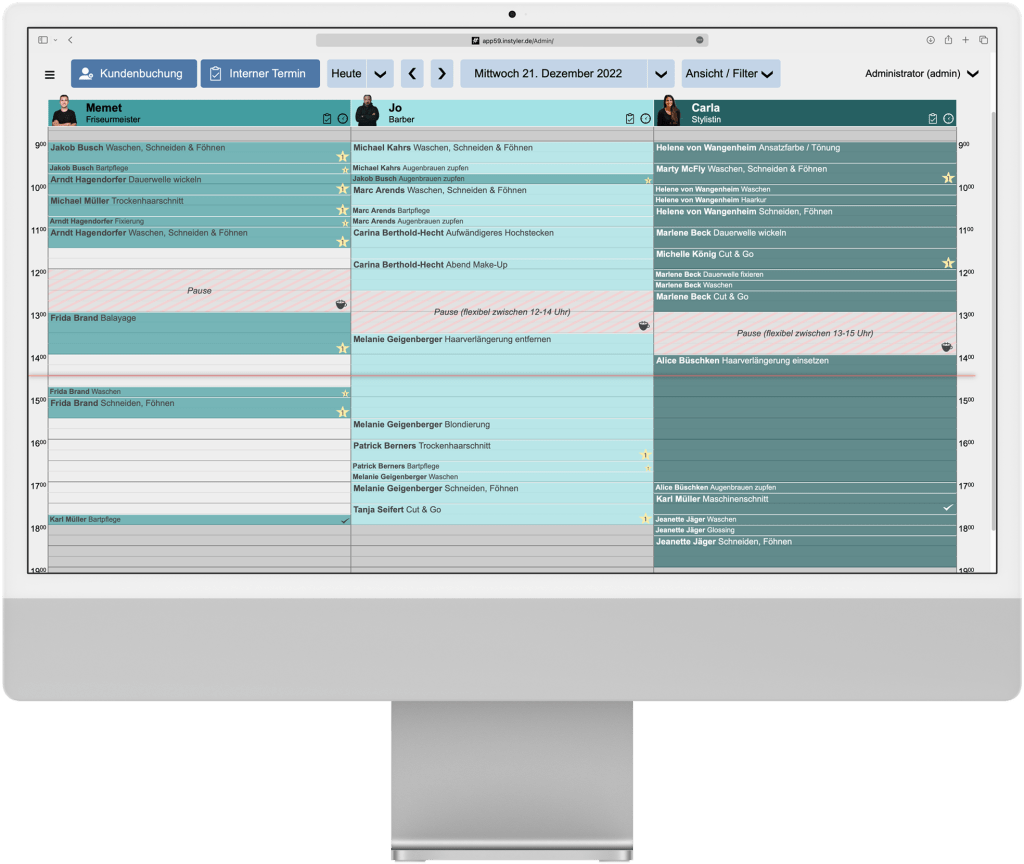Go to the previous day arrow
Screen dimensions: 1024x864
click(x=412, y=74)
